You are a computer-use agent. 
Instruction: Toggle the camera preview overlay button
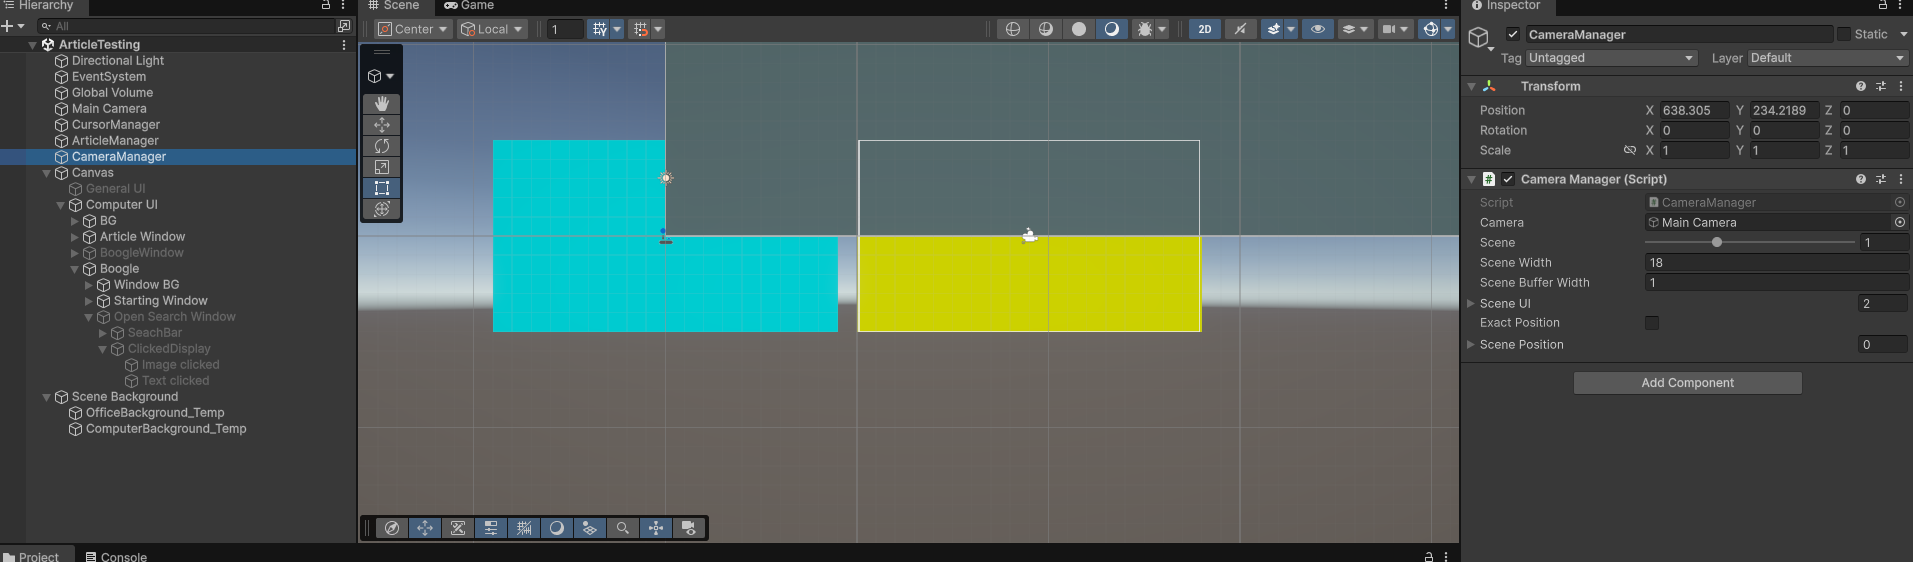(689, 528)
